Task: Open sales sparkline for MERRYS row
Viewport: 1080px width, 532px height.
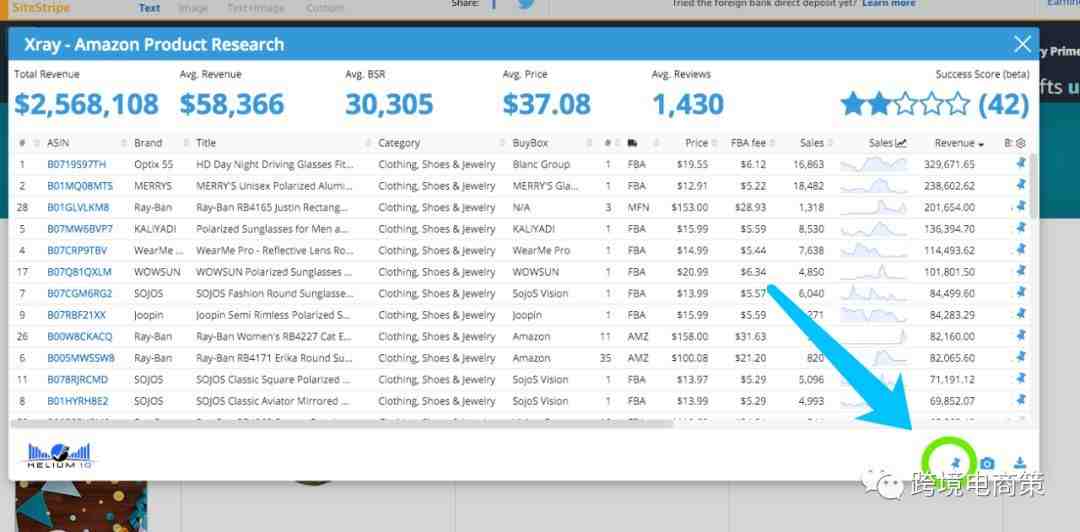Action: point(873,186)
